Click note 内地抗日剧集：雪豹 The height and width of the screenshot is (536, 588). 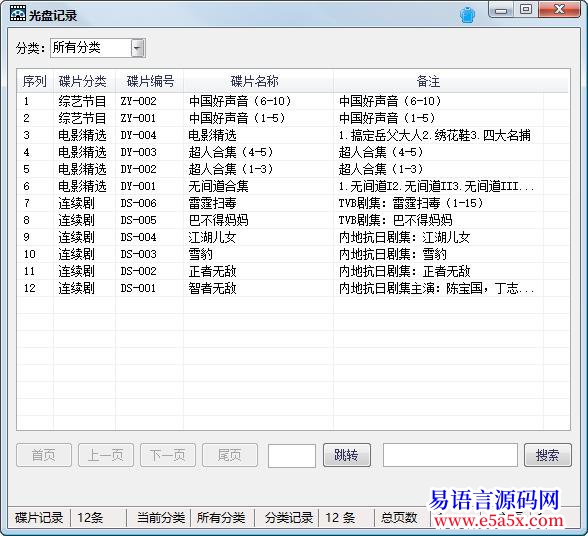[393, 254]
